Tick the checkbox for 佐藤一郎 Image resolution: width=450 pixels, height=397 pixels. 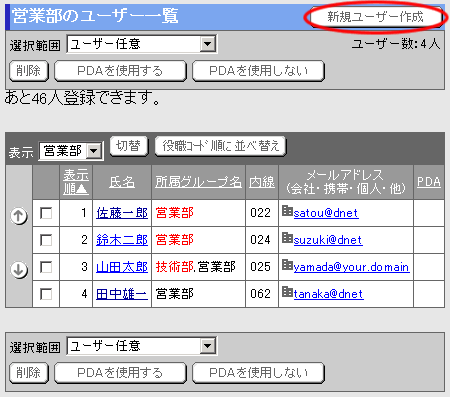tap(46, 213)
